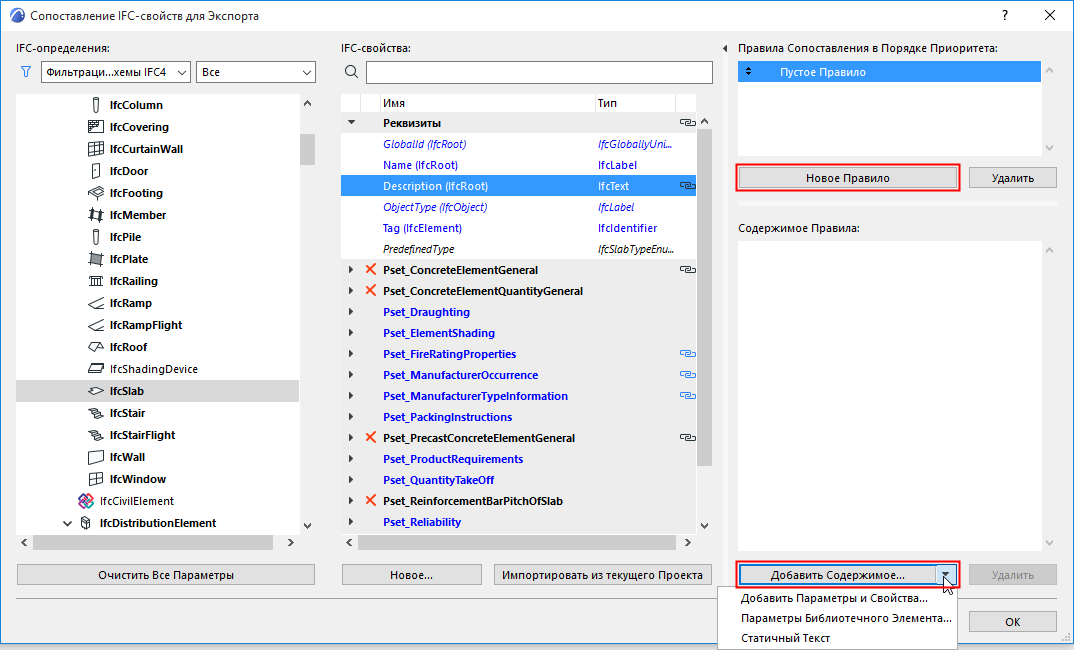Click the search magnifier icon
Image resolution: width=1074 pixels, height=650 pixels.
pos(351,72)
